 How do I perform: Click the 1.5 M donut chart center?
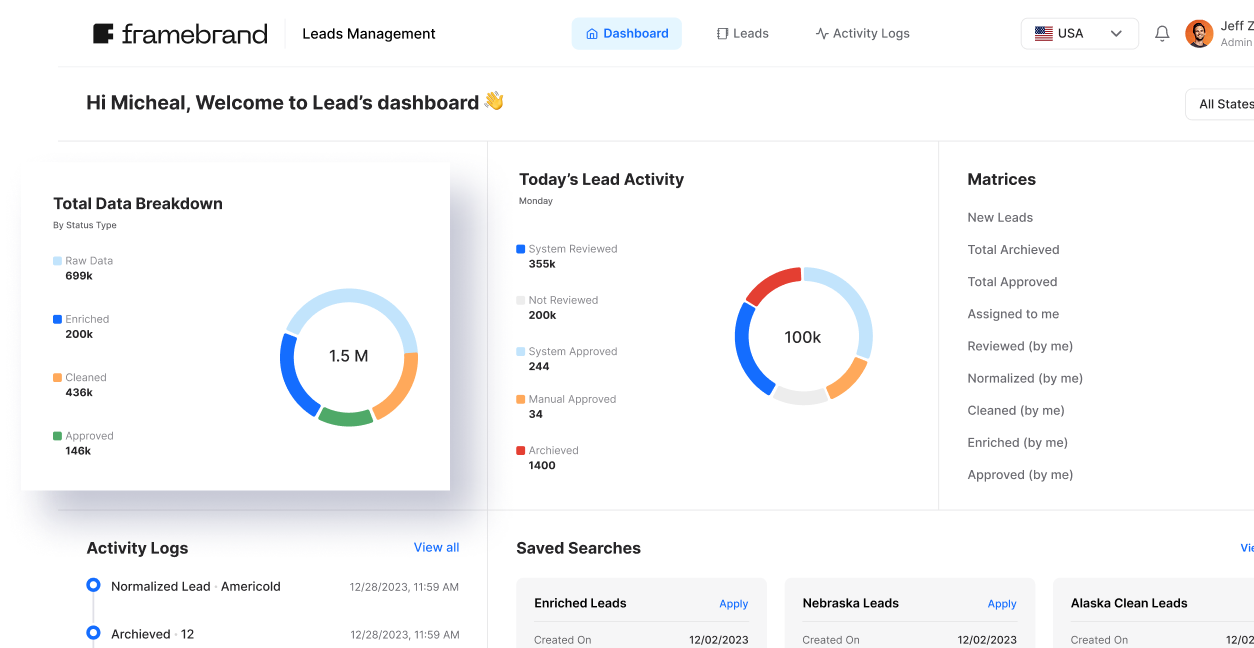pos(348,356)
